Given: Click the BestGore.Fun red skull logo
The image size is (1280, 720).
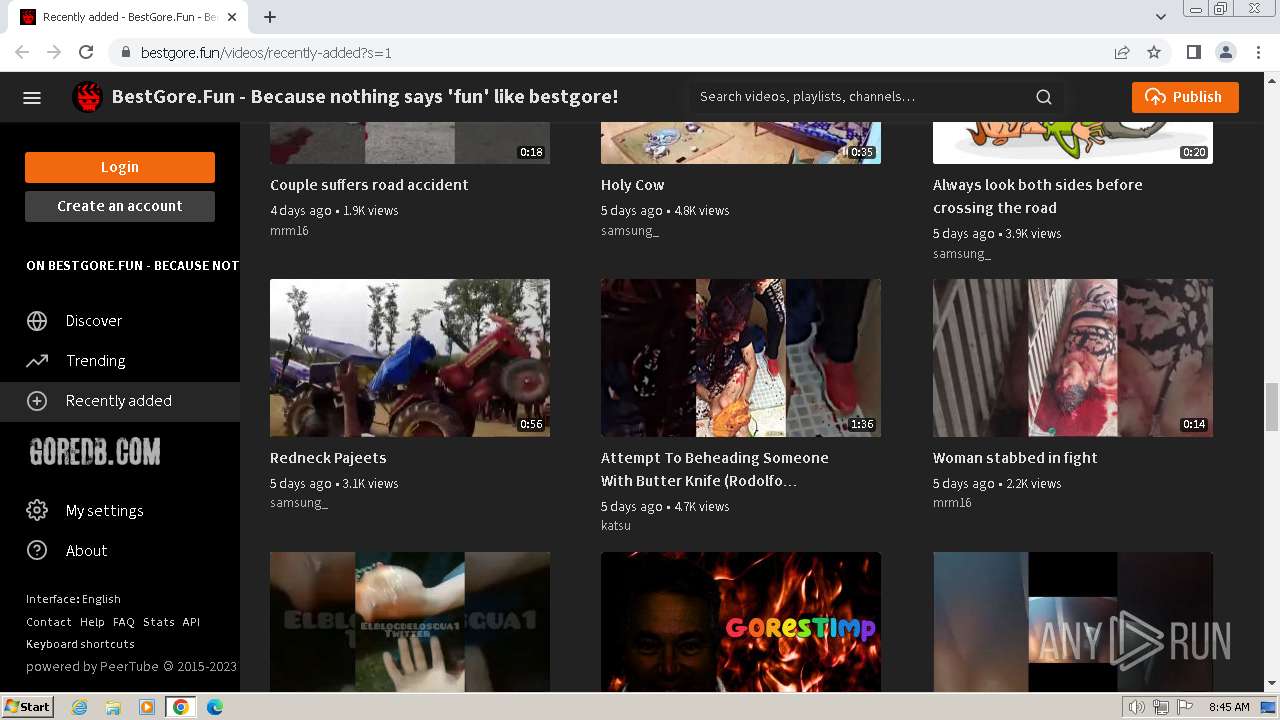Looking at the screenshot, I should tap(88, 97).
